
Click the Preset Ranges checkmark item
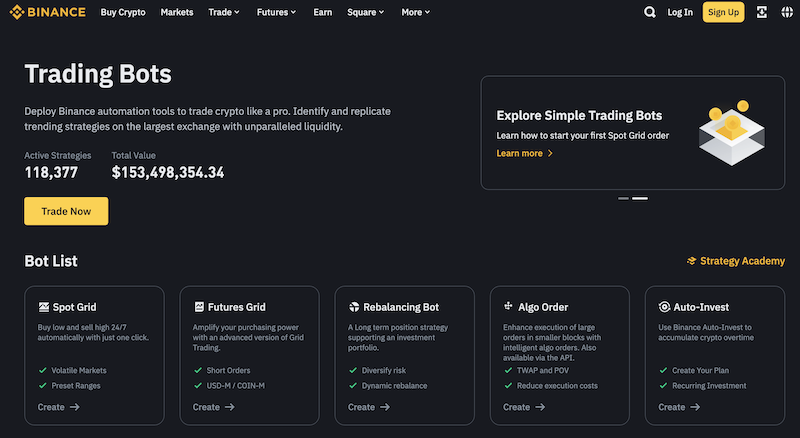69,385
